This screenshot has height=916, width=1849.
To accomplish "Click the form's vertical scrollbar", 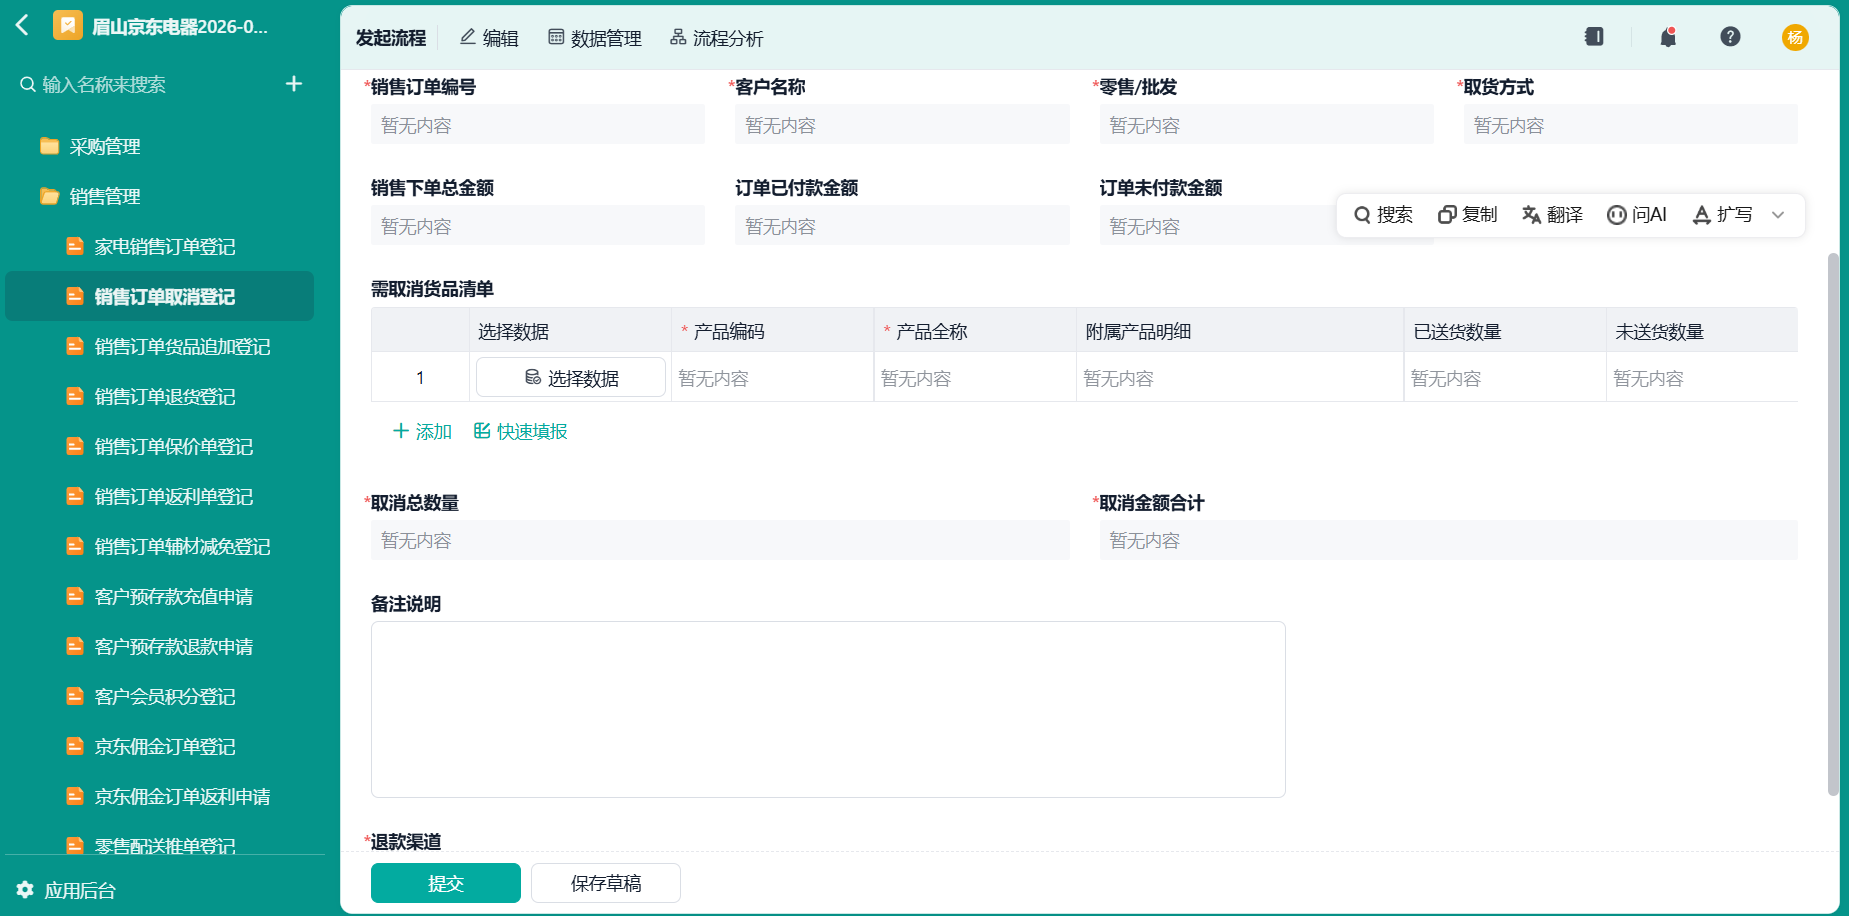I will [x=1833, y=524].
